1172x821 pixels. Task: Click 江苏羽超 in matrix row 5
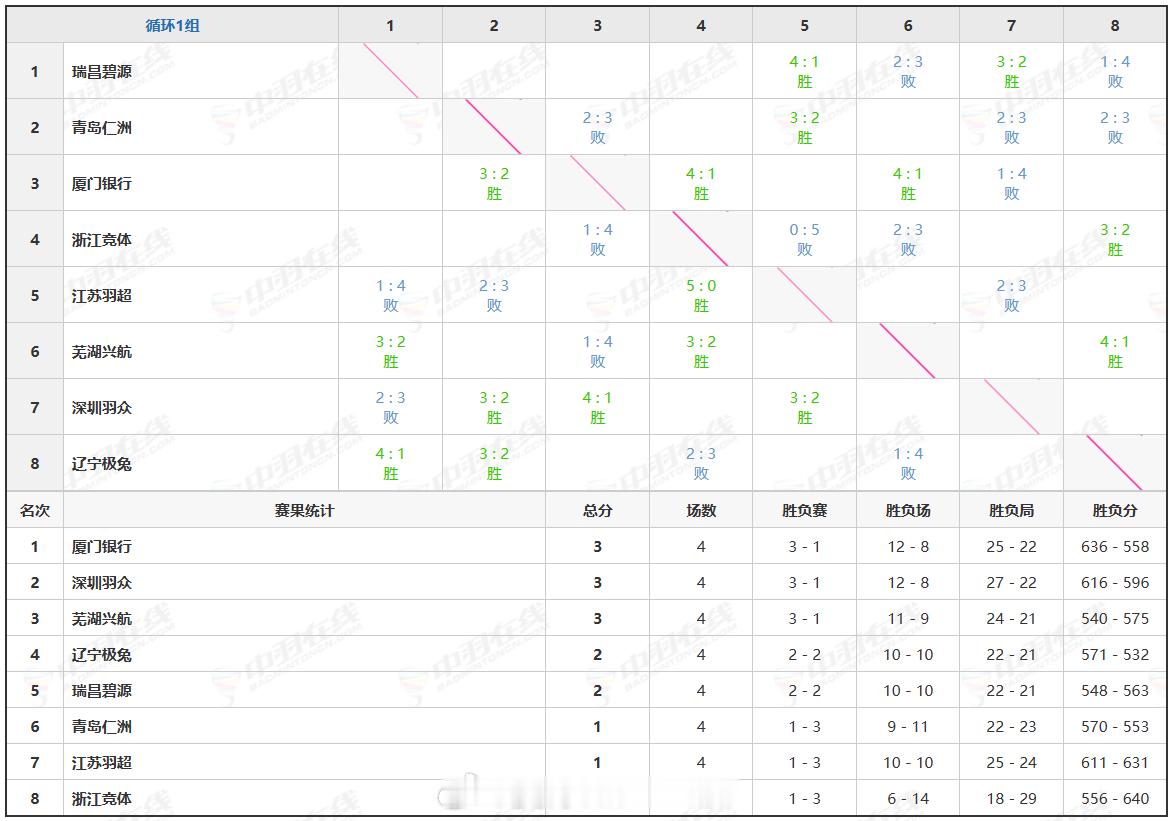(102, 296)
